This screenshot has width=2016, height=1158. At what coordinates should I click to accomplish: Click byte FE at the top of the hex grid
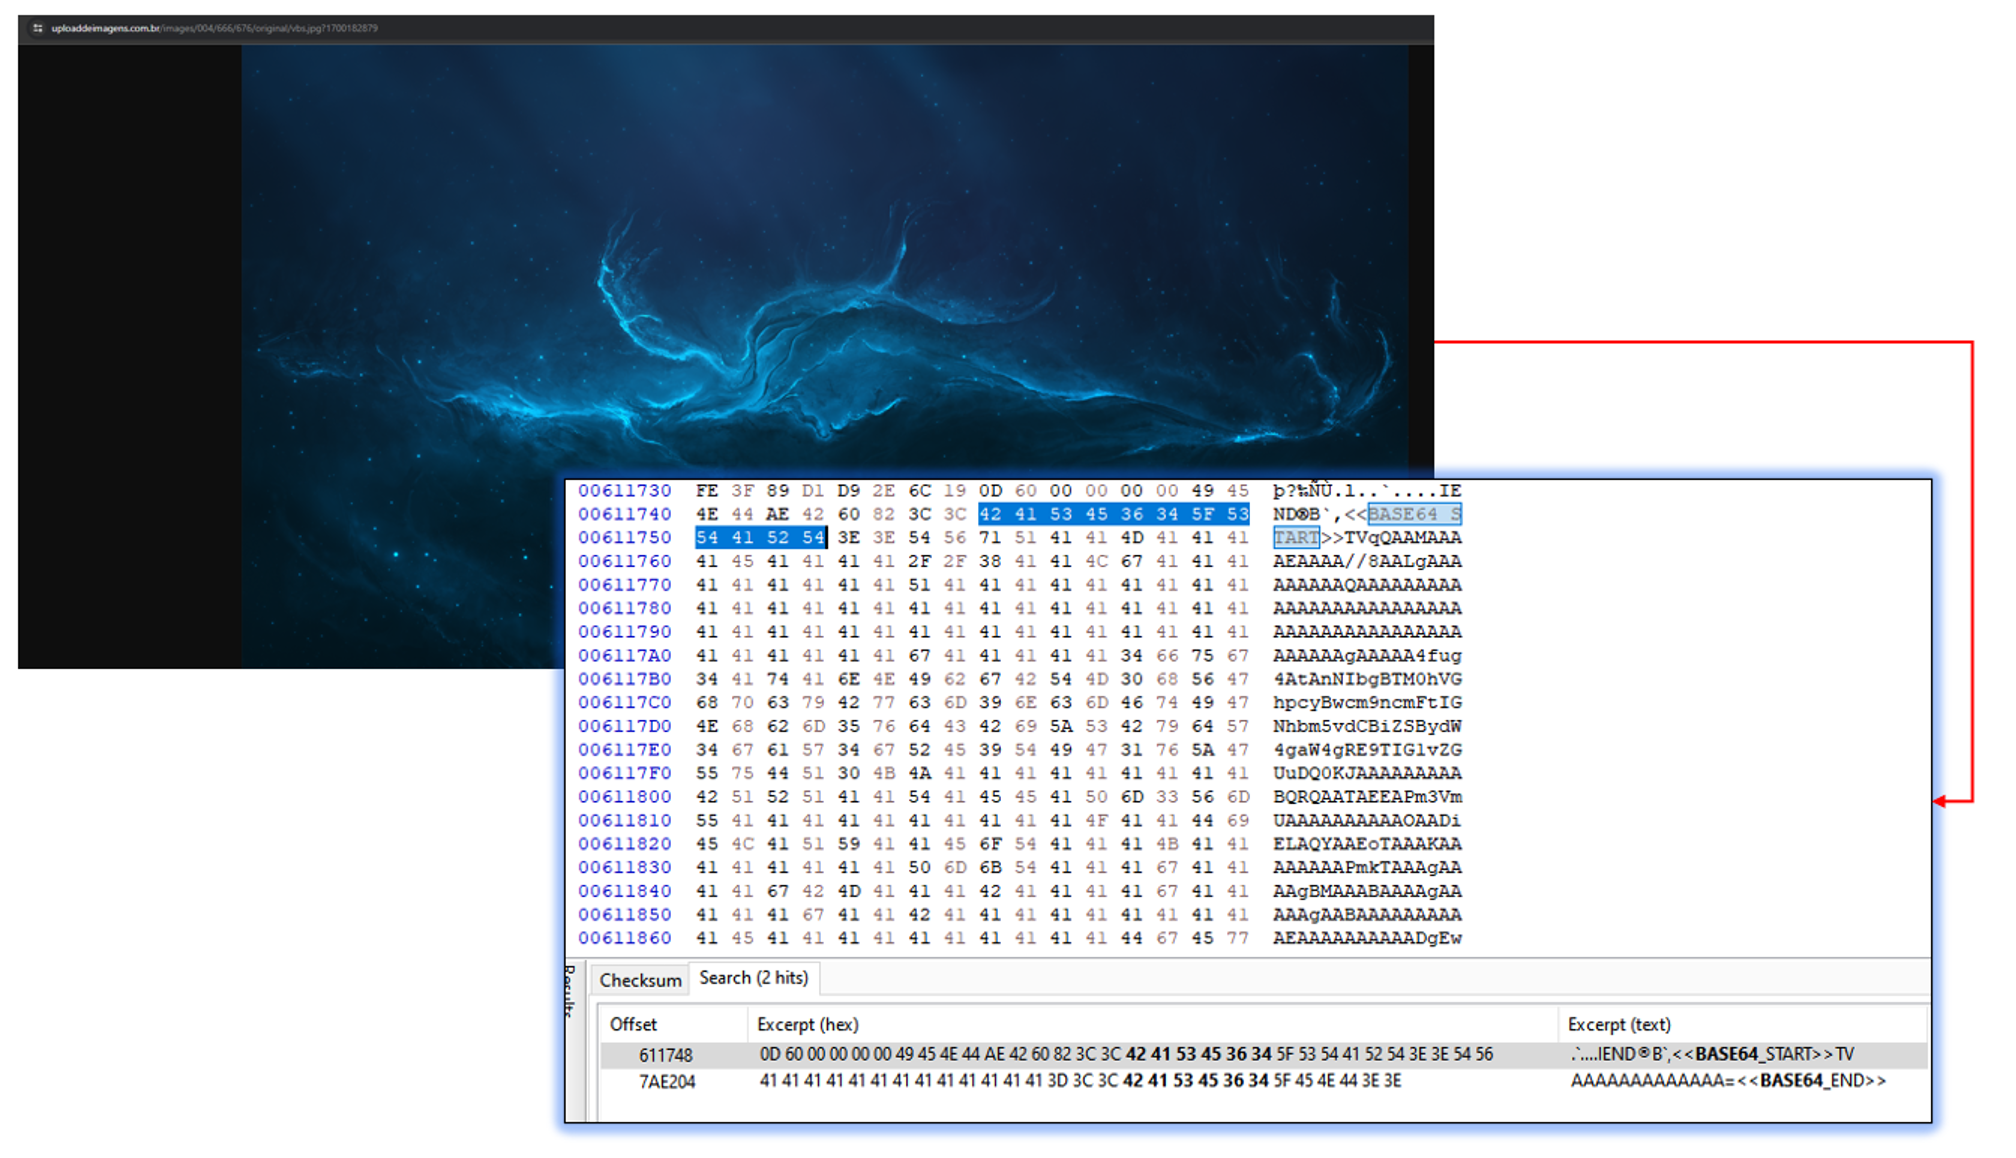[x=705, y=490]
